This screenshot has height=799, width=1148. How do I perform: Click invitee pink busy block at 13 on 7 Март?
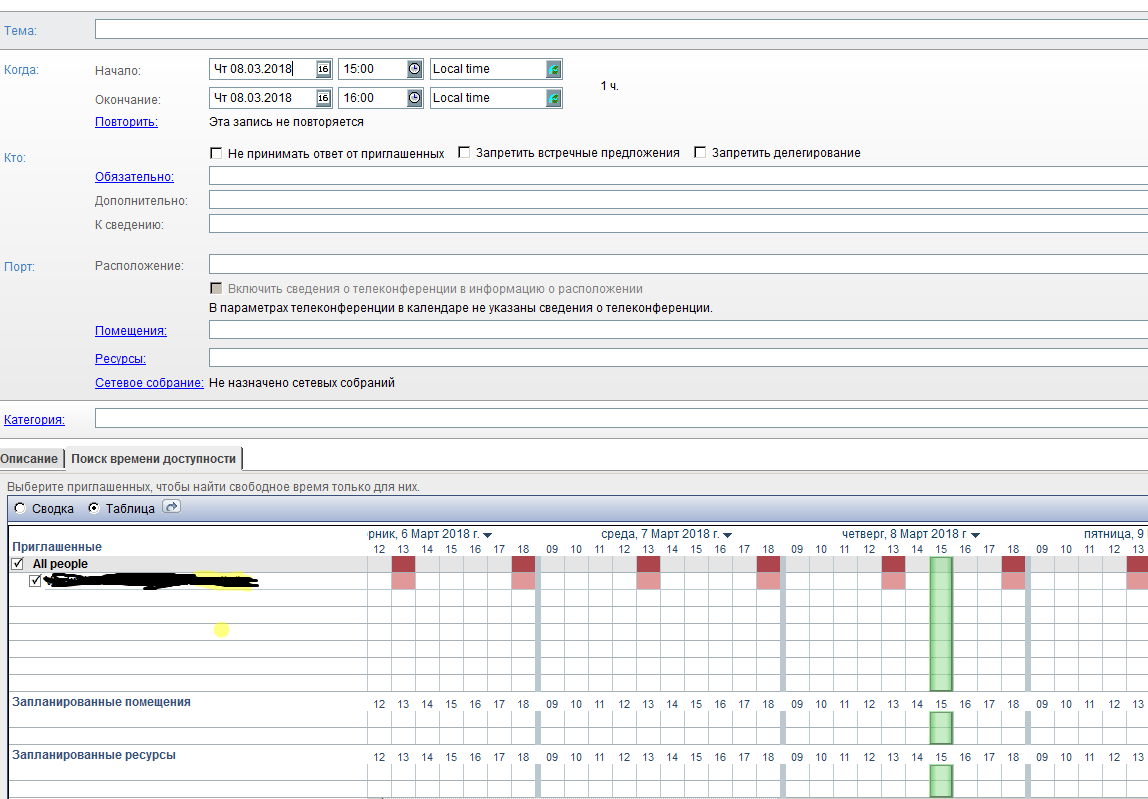[x=648, y=581]
